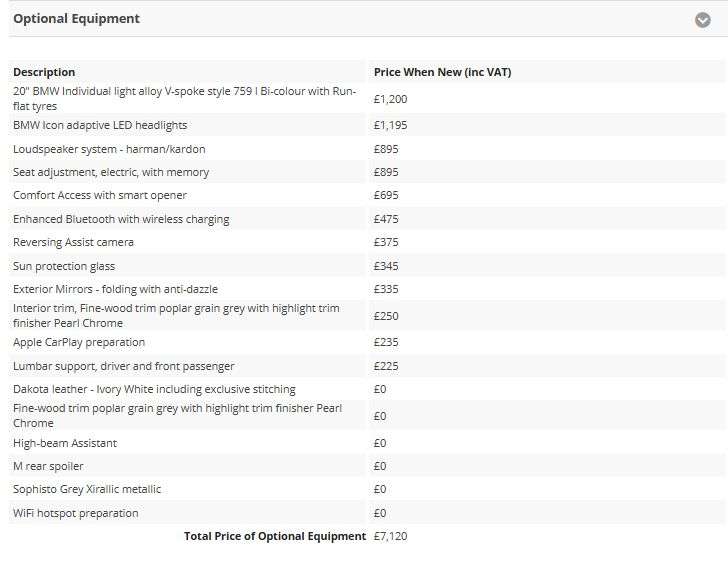The image size is (728, 570).
Task: Click the £7,120 total price value
Action: click(390, 536)
